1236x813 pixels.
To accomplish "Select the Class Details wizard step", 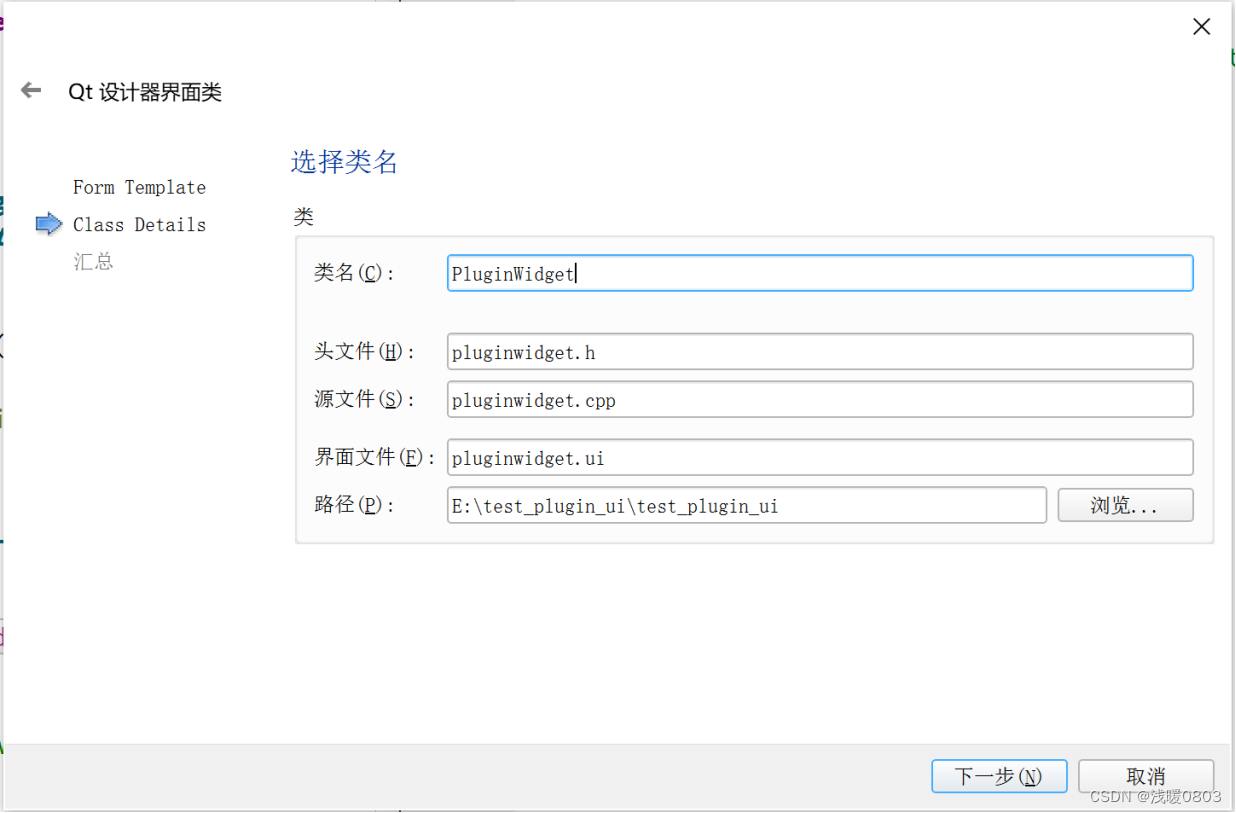I will pos(139,224).
